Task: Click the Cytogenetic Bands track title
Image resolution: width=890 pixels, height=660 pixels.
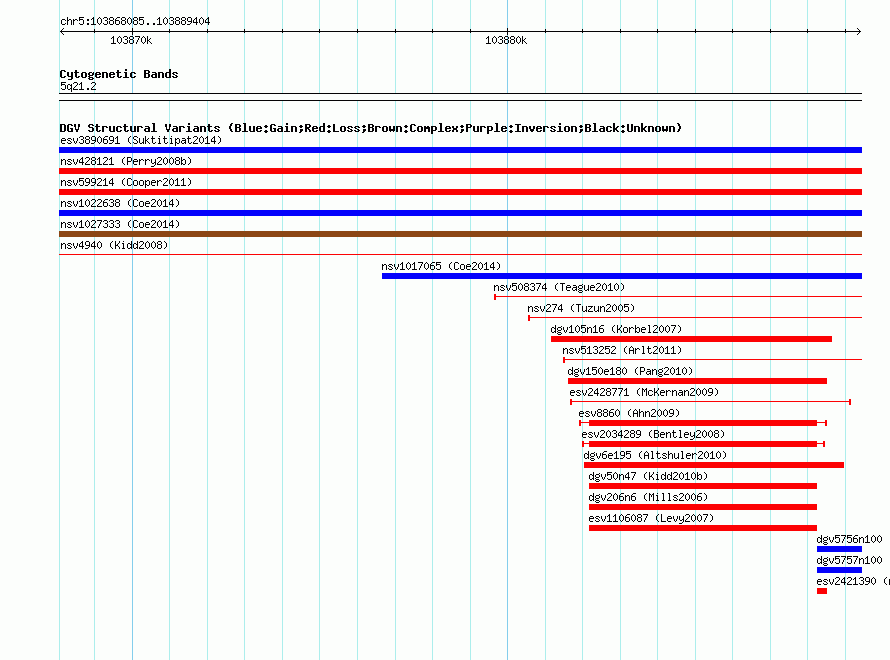Action: point(119,74)
